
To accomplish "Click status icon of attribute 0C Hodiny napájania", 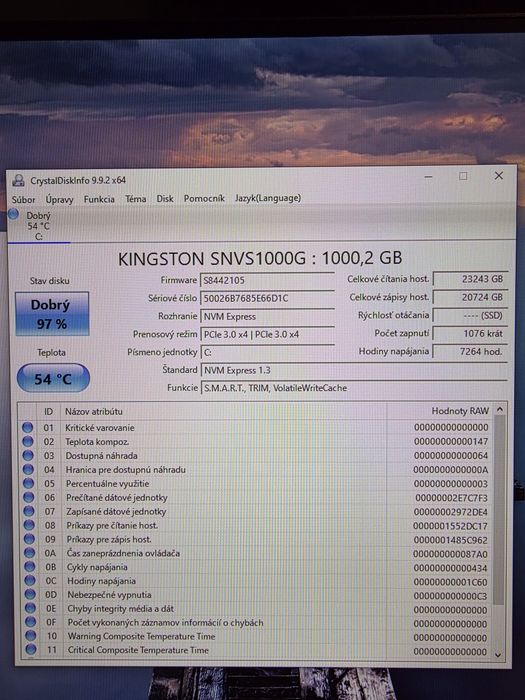I will (x=30, y=580).
